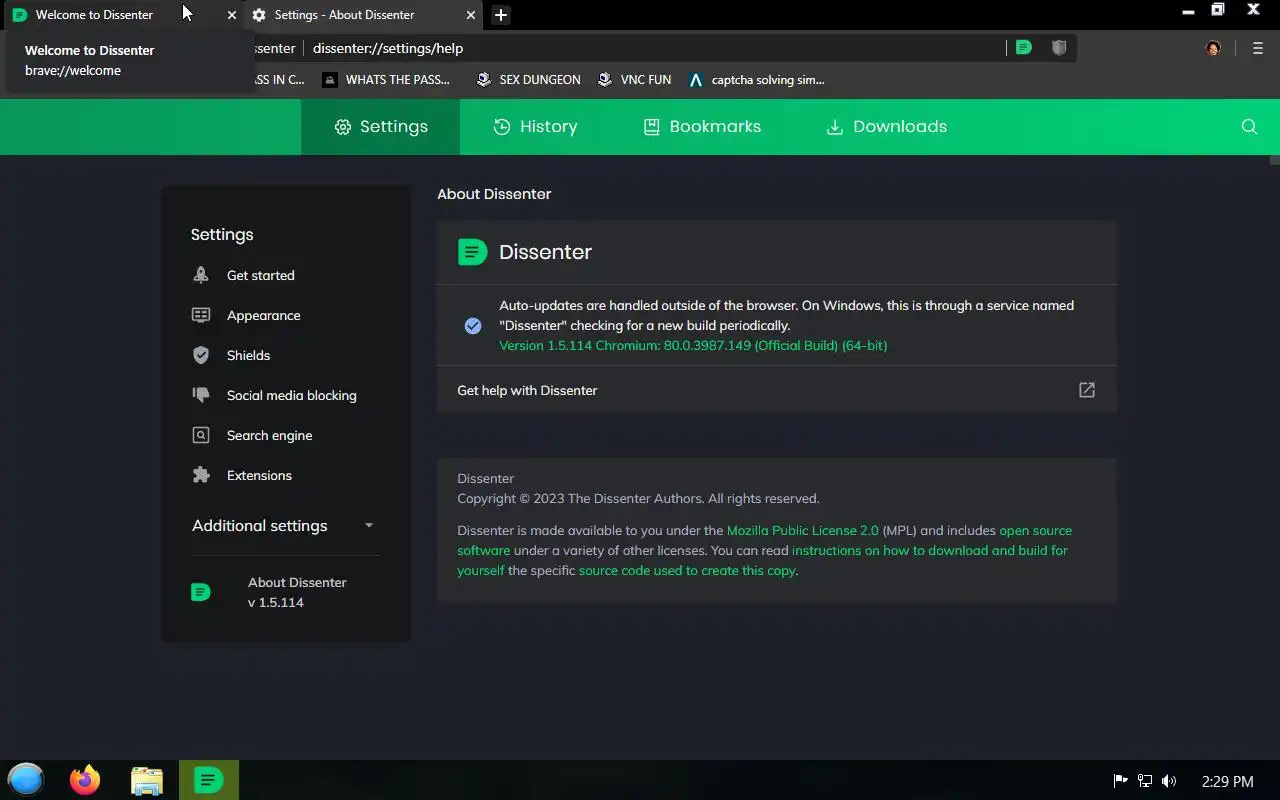Open the user profile avatar menu
The image size is (1280, 800).
point(1213,48)
